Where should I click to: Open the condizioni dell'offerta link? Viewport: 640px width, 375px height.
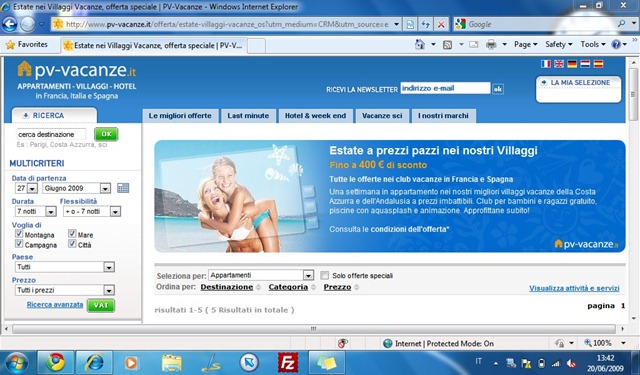click(x=409, y=229)
